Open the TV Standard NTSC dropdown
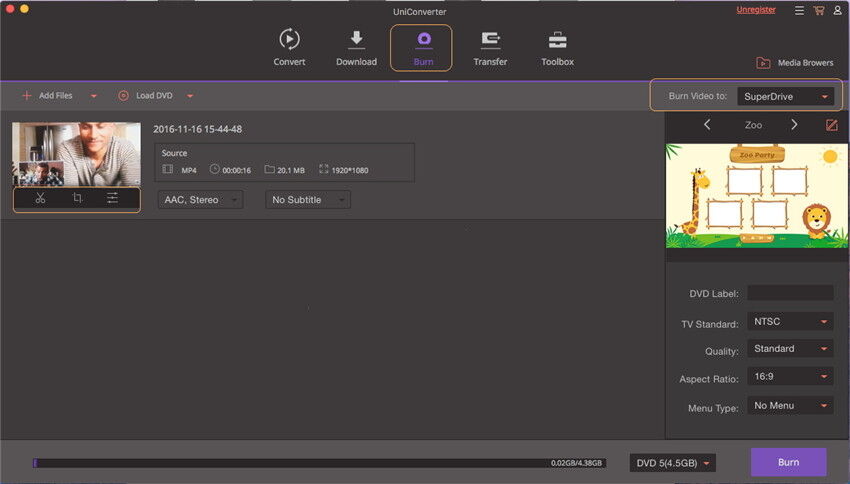The width and height of the screenshot is (850, 484). (x=790, y=321)
